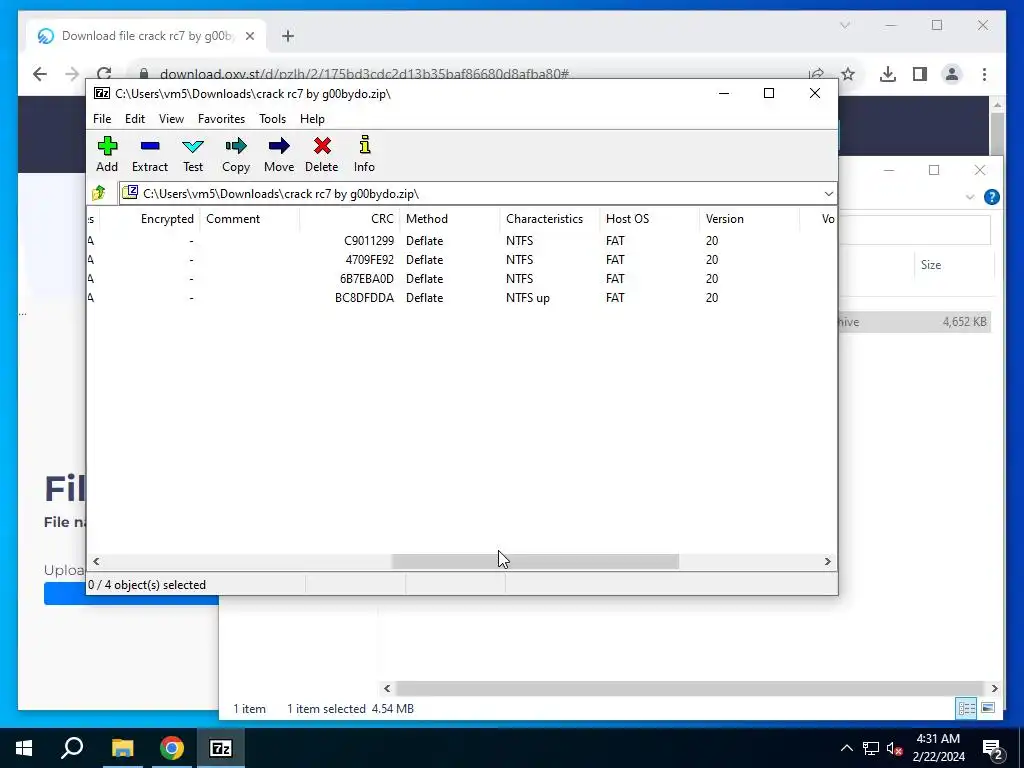Open the network tray icon
The height and width of the screenshot is (768, 1024).
[871, 748]
